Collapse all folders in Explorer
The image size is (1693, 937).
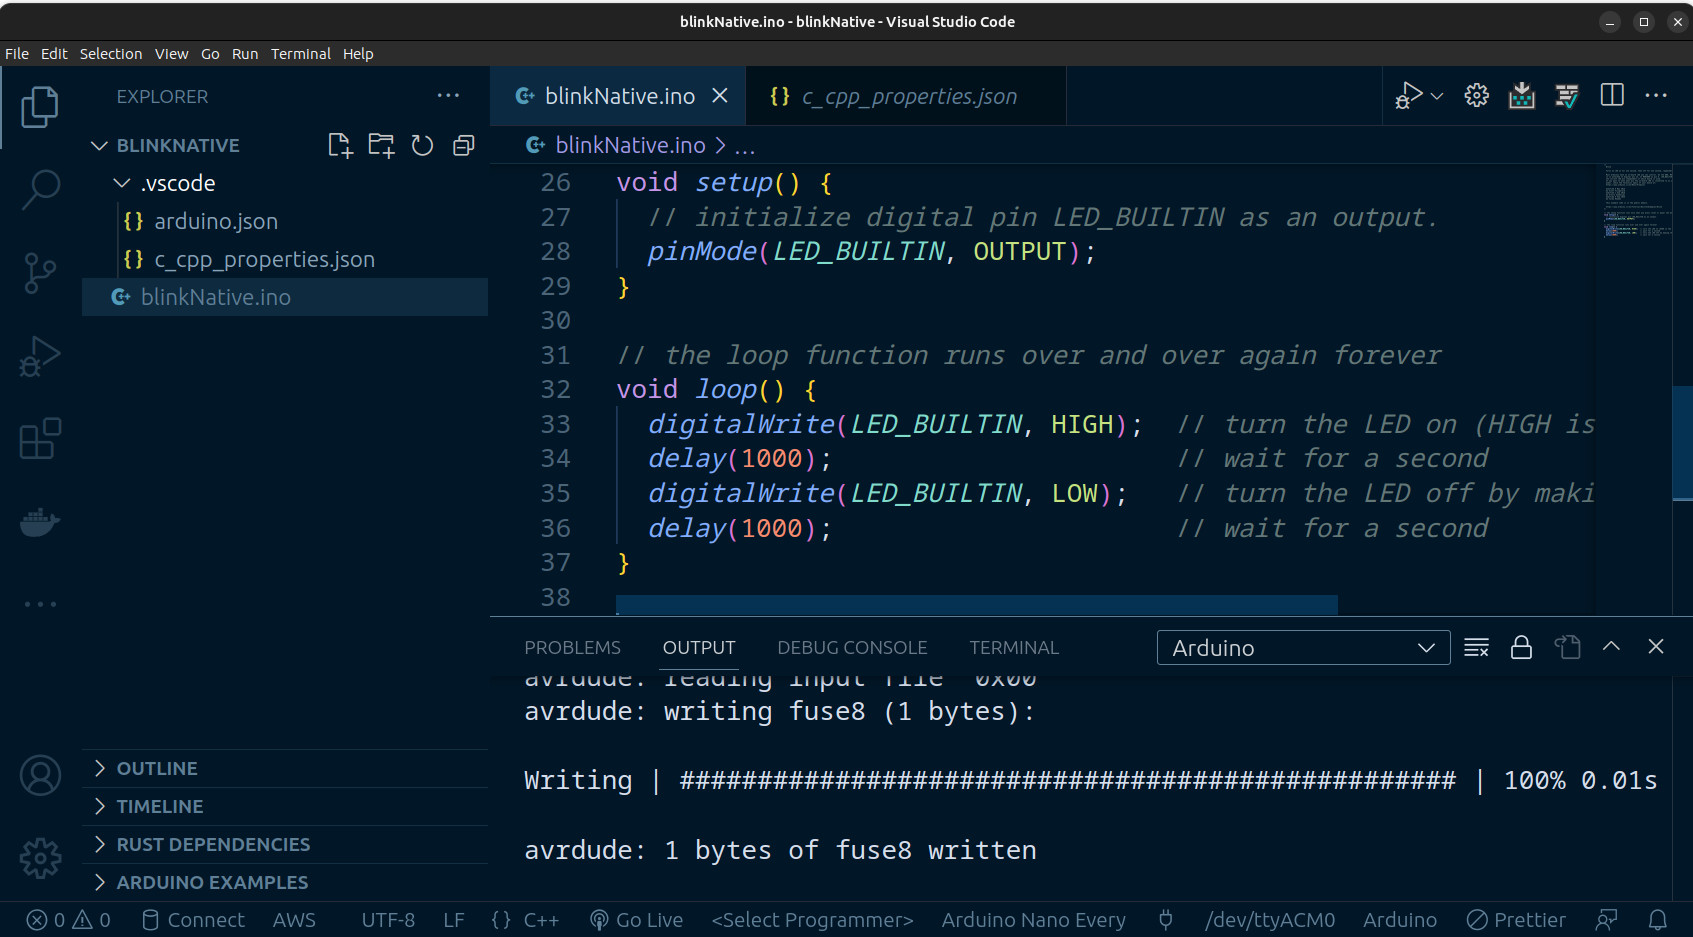click(463, 146)
